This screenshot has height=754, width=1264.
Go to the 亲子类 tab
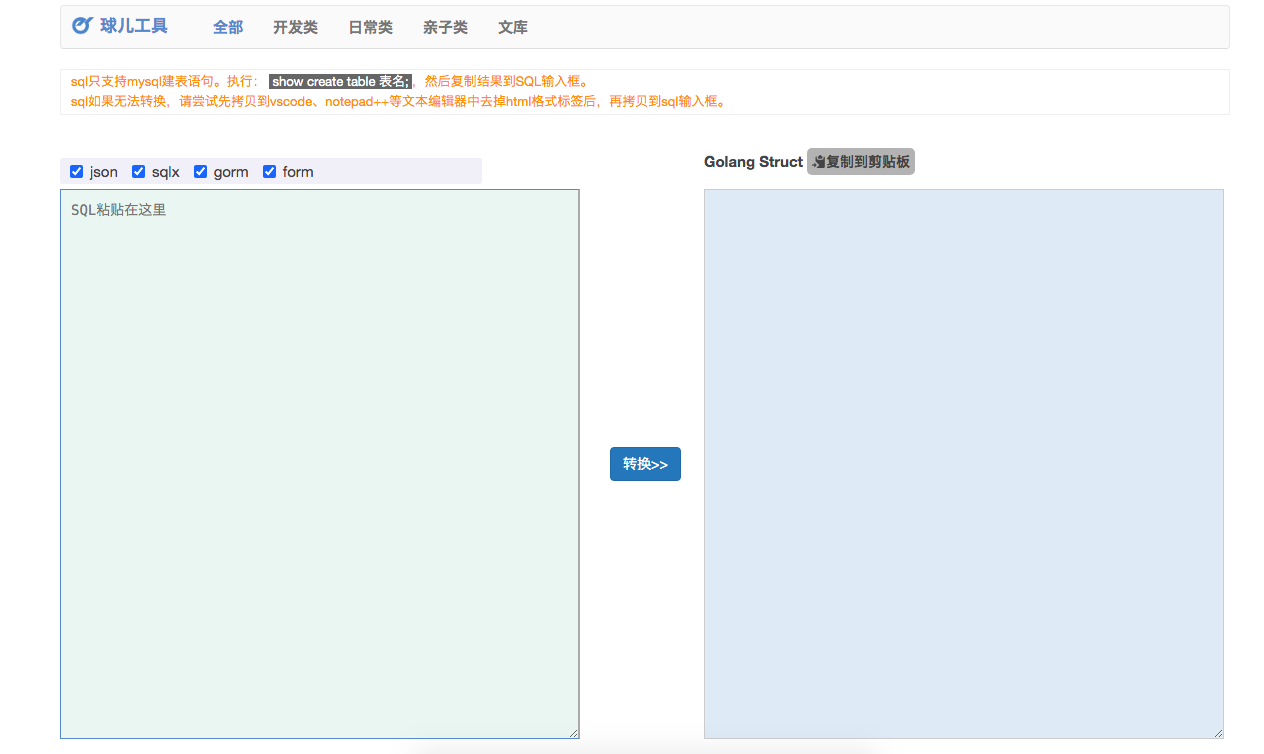click(445, 27)
